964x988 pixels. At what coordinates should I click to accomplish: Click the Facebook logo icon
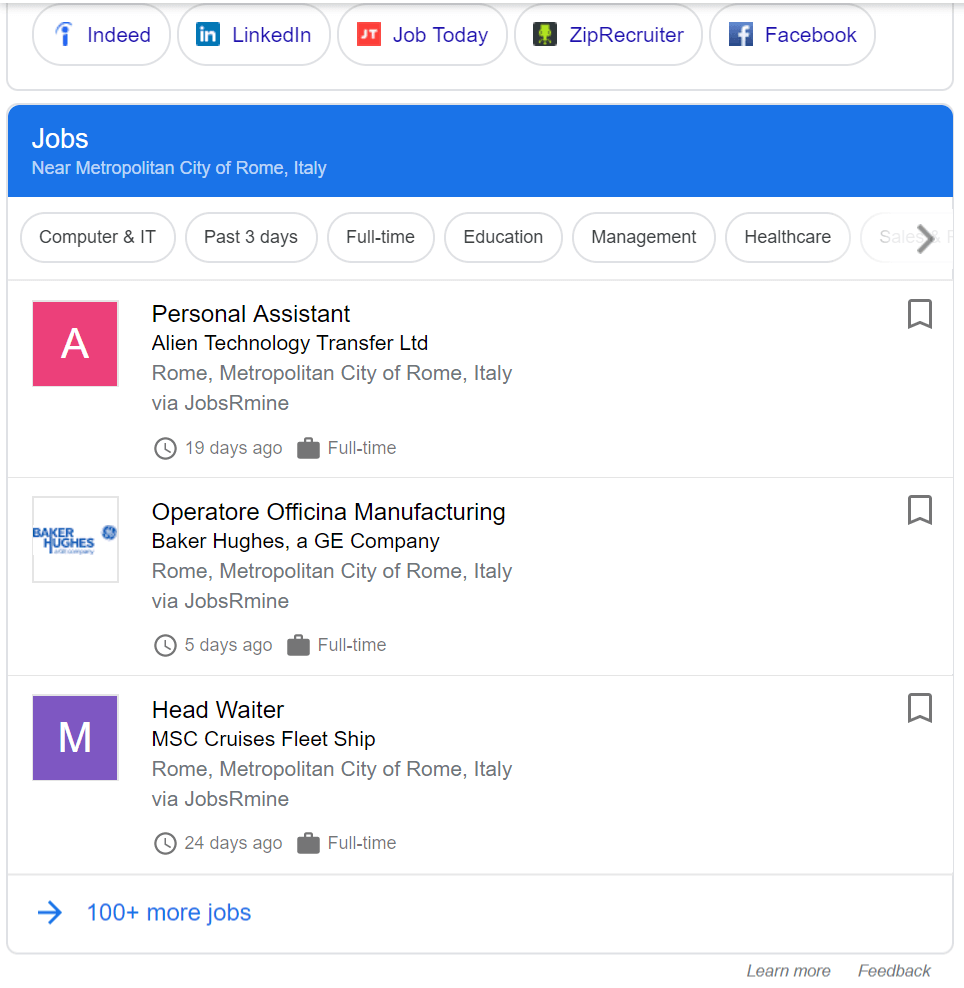[x=741, y=34]
